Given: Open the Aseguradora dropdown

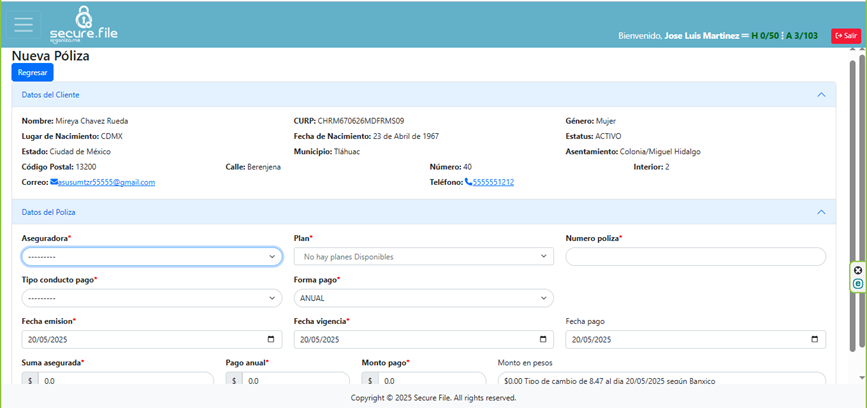Looking at the screenshot, I should click(151, 257).
